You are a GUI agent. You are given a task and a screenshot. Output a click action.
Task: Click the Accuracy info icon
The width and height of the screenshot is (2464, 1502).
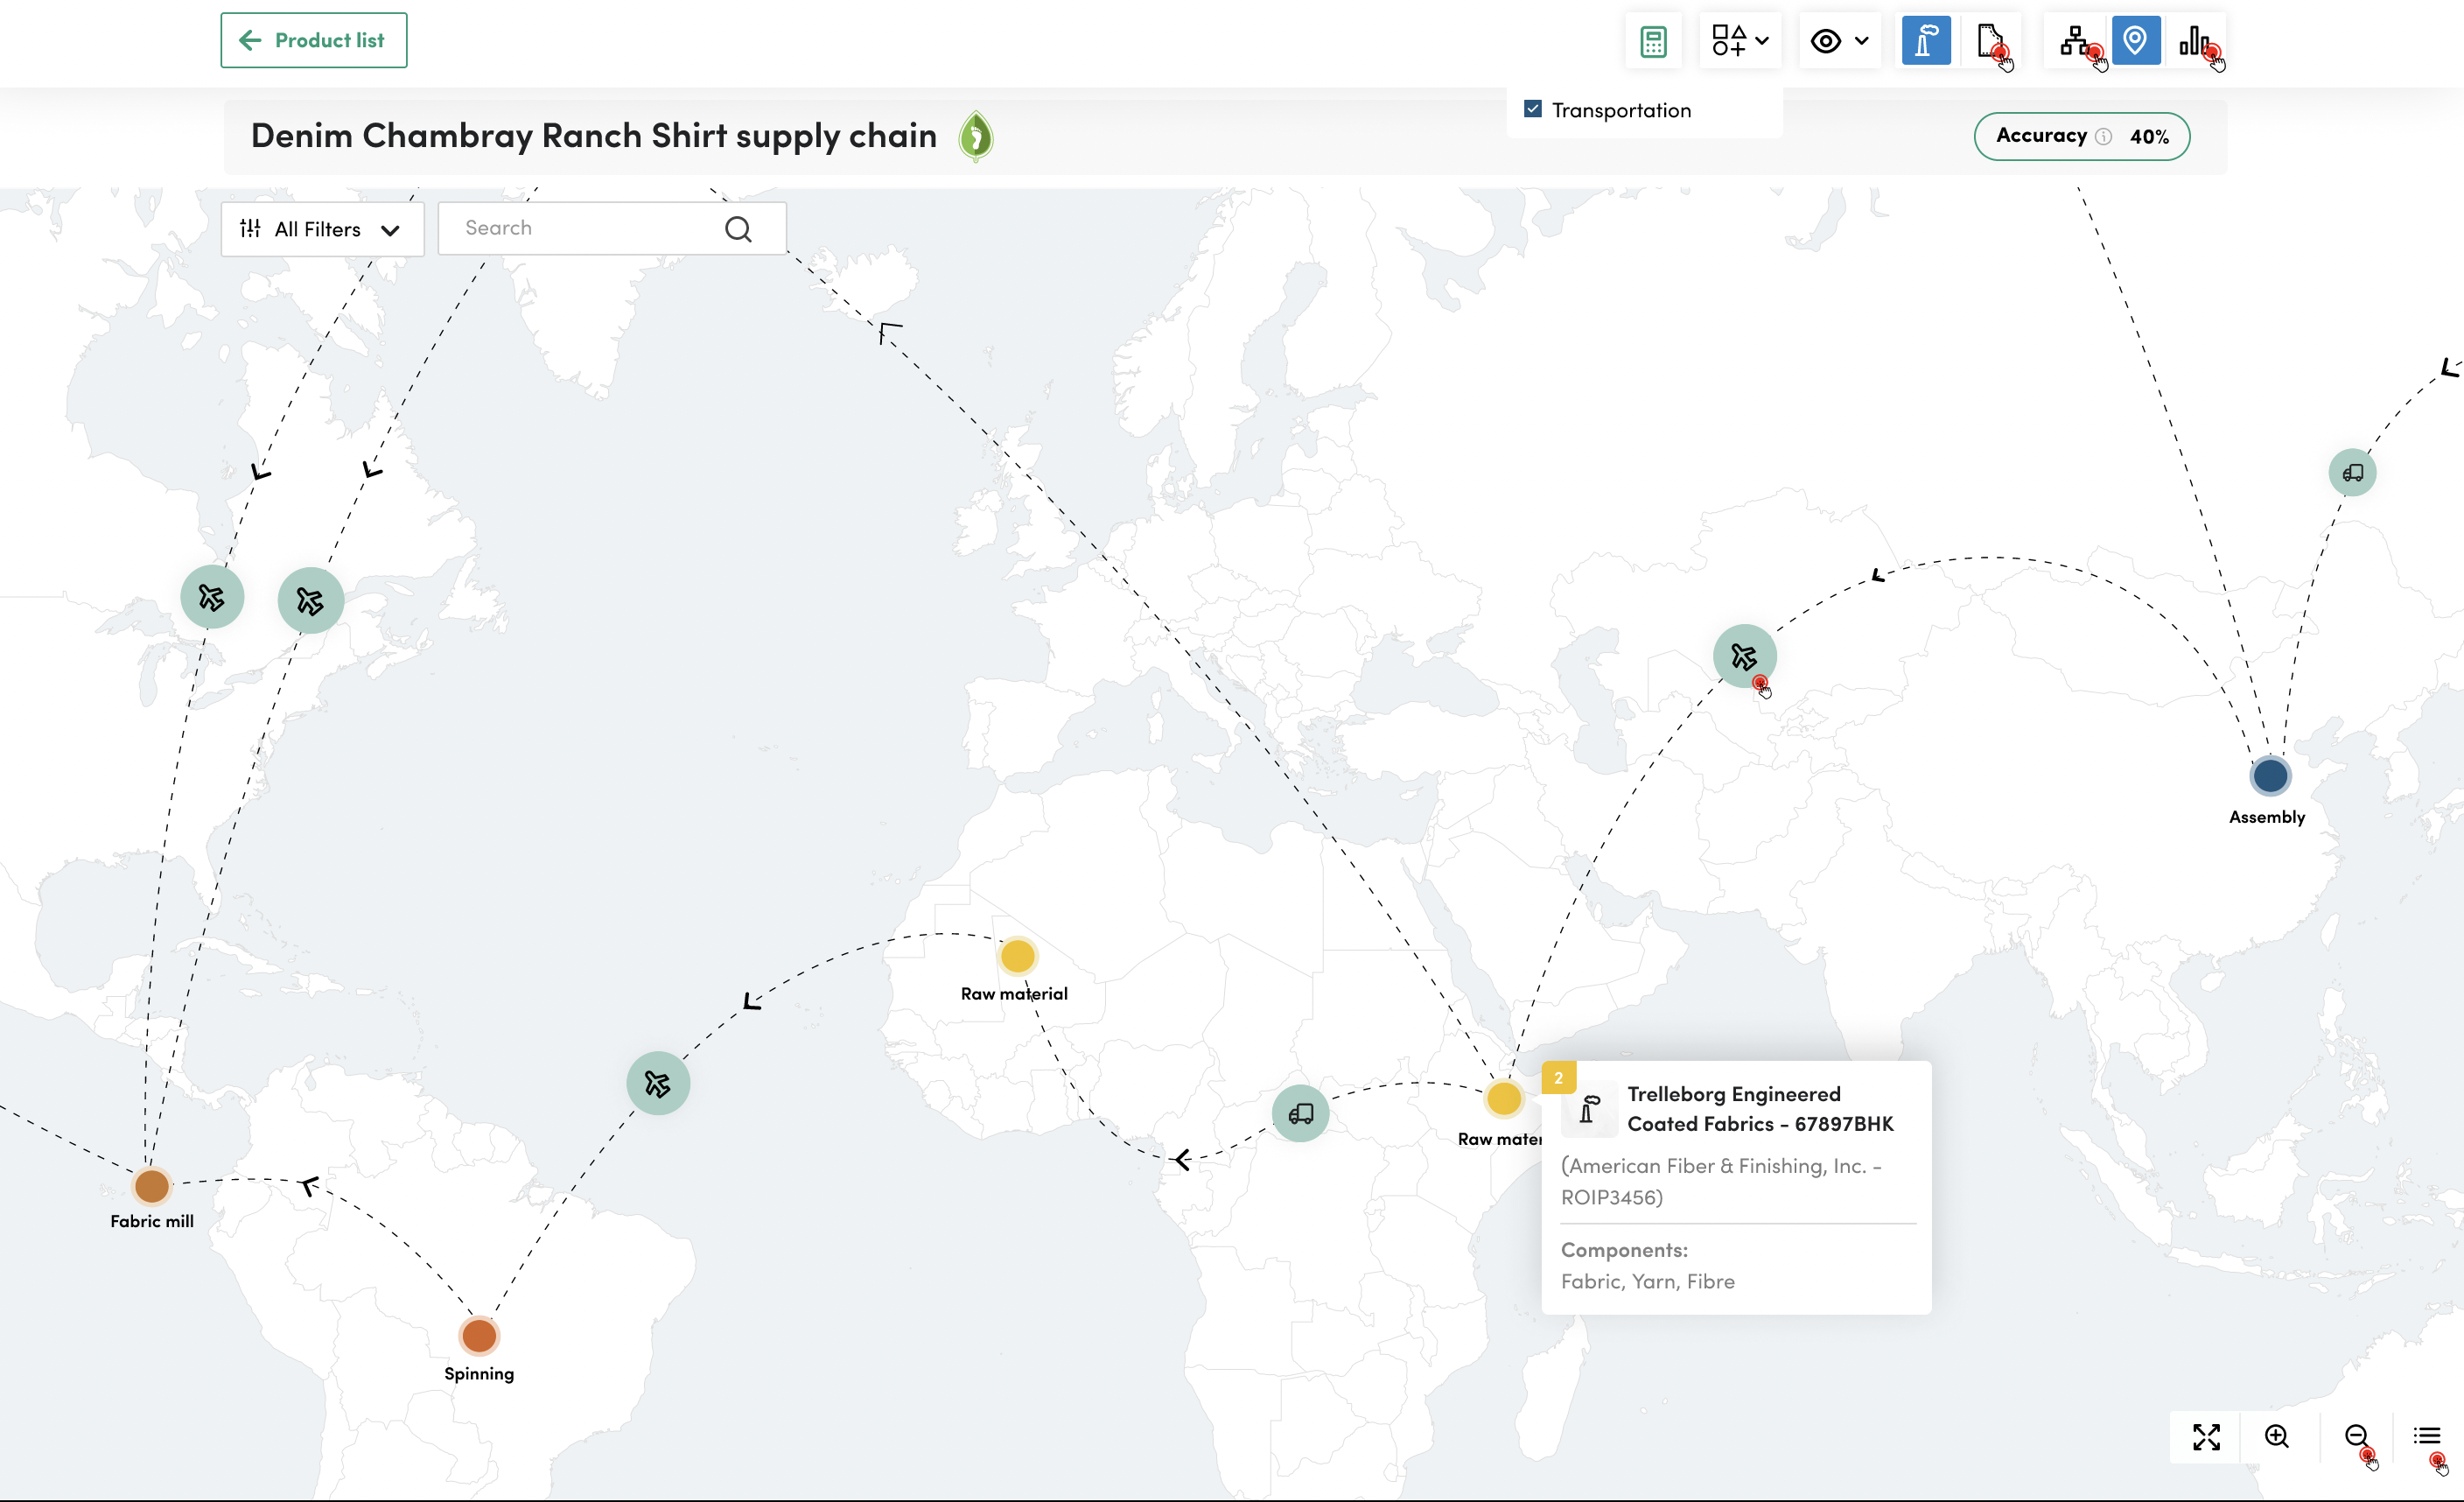coord(2104,137)
